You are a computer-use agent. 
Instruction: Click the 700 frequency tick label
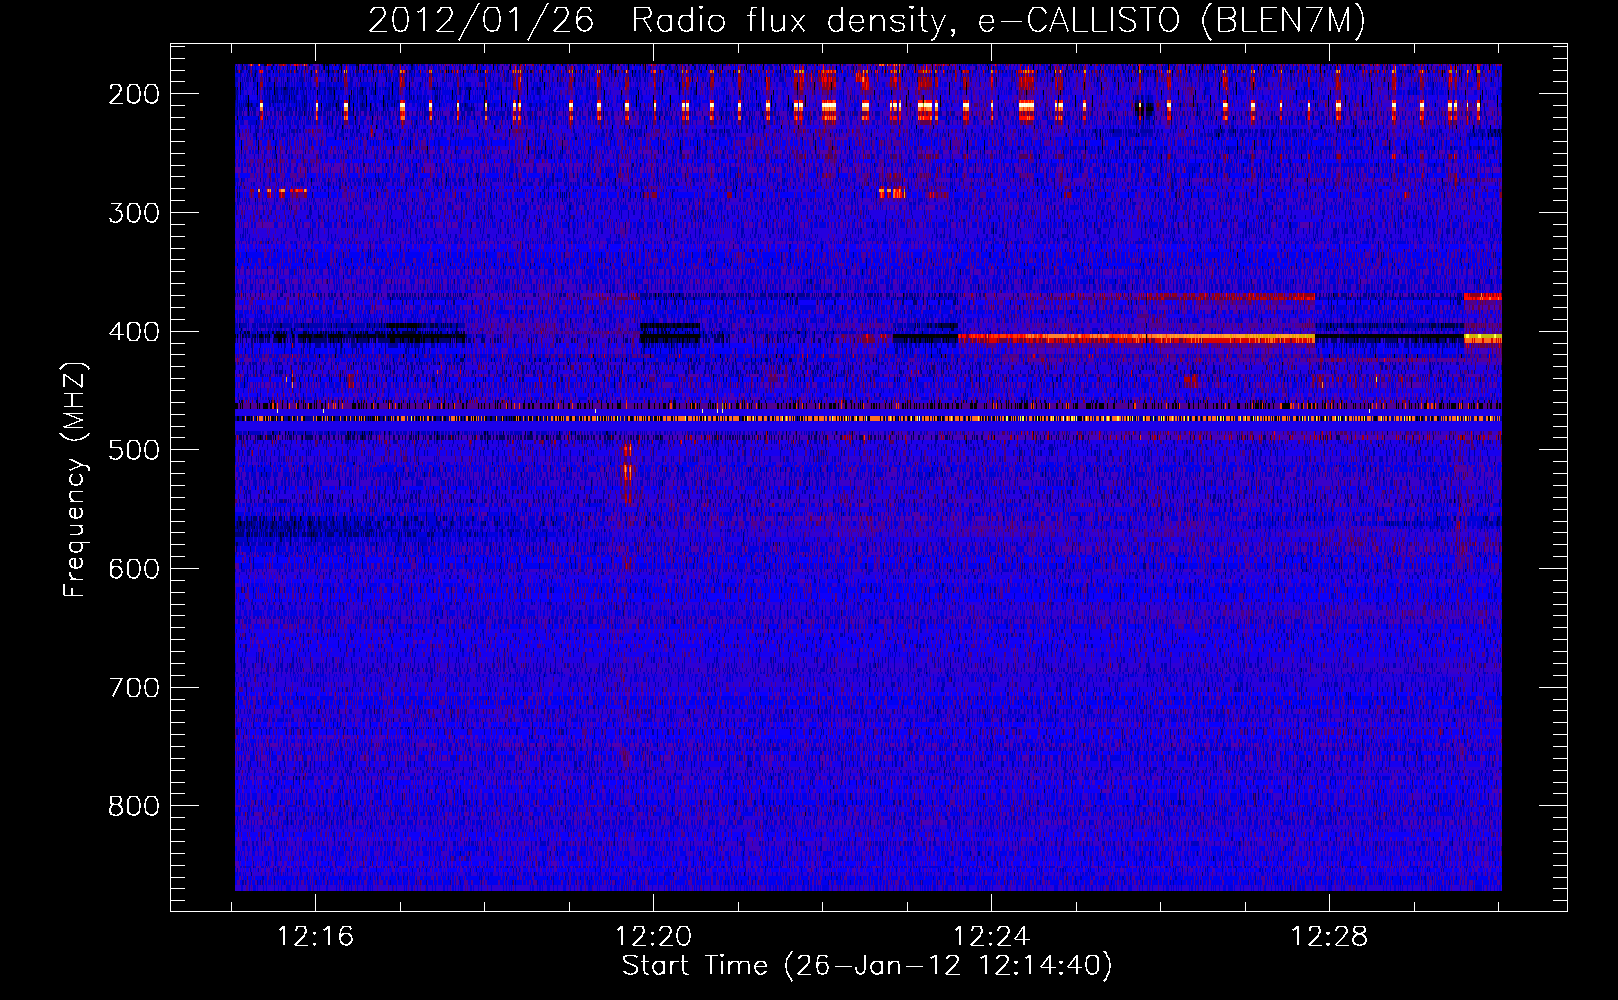pos(134,688)
